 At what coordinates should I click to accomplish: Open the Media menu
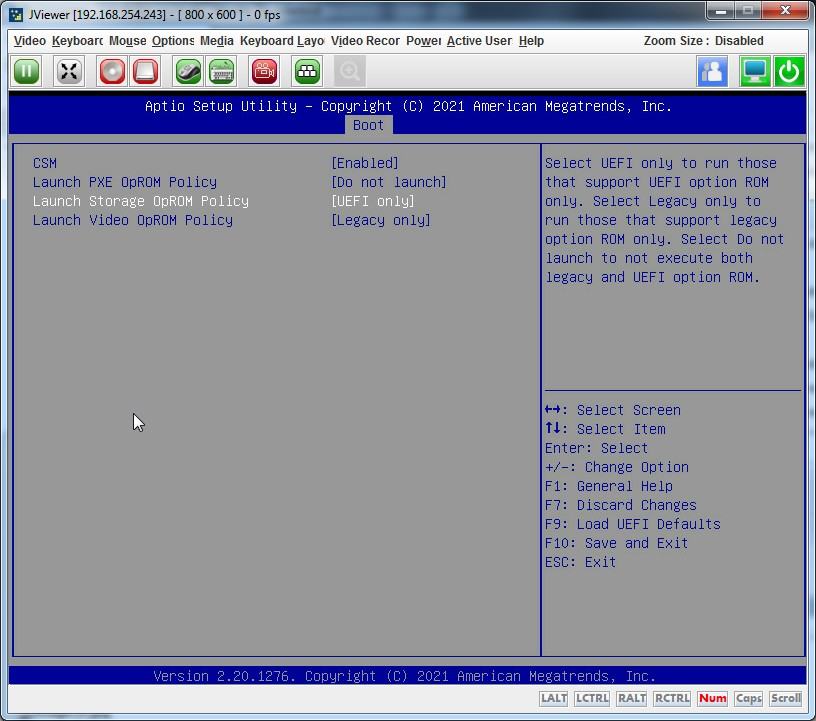pos(216,41)
